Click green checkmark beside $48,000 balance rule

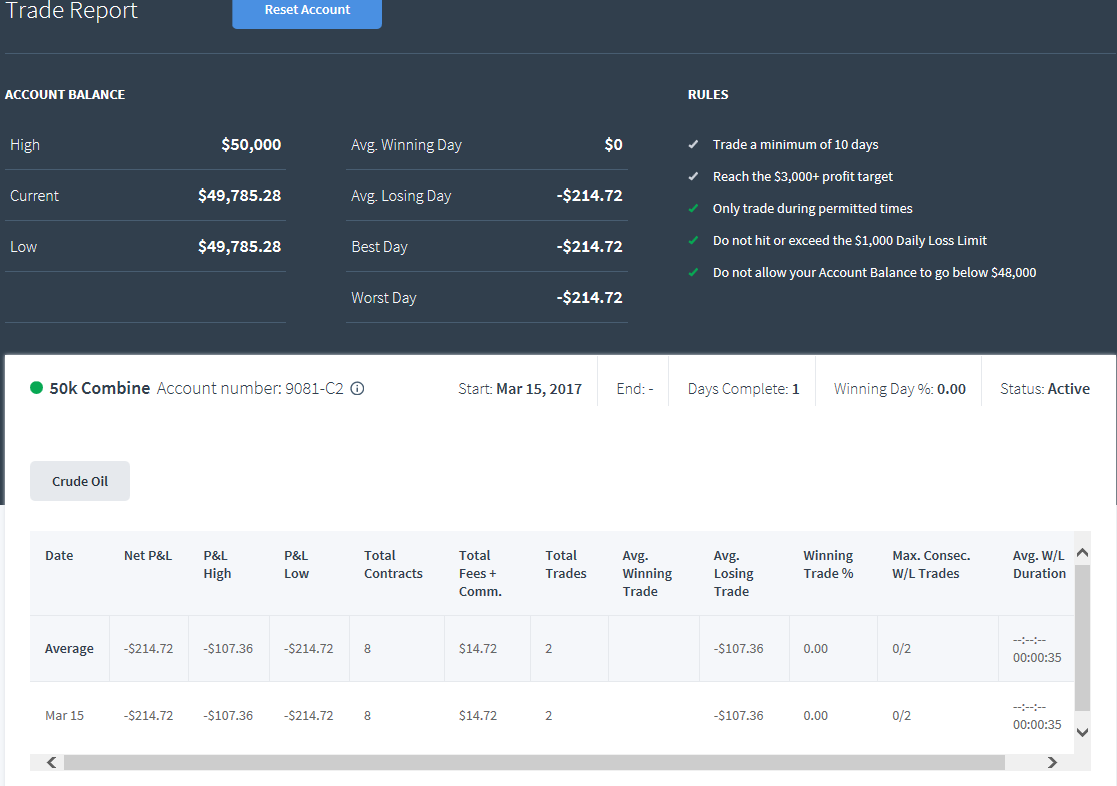tap(693, 272)
